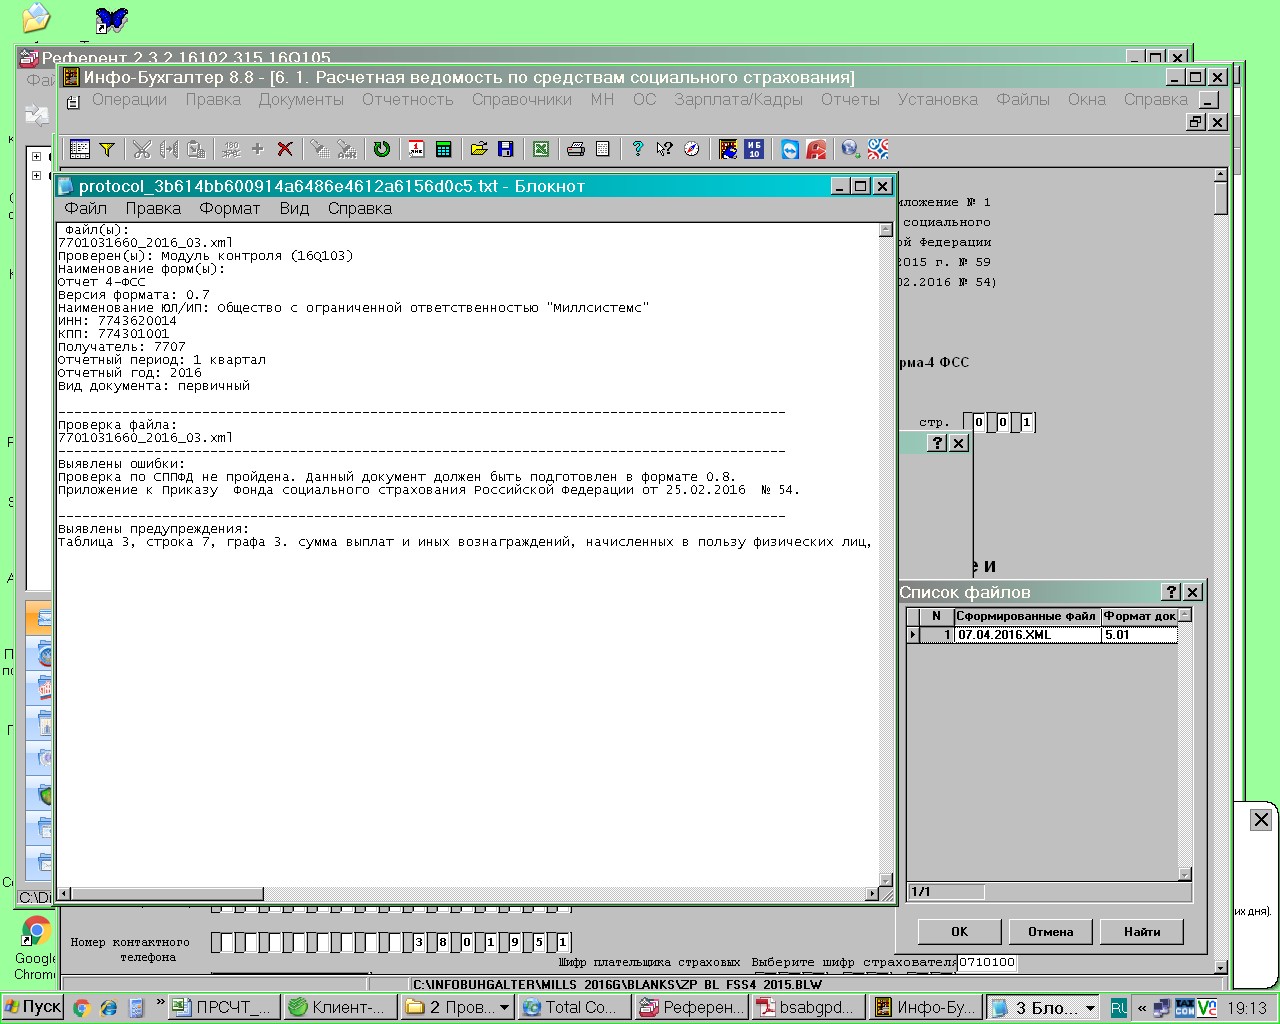This screenshot has height=1024, width=1280.
Task: Click the compass navigator icon
Action: (x=692, y=149)
